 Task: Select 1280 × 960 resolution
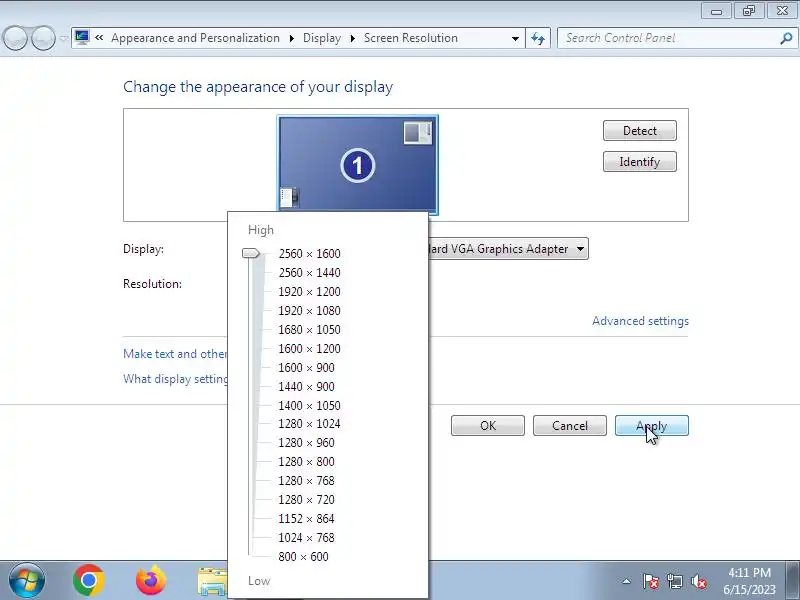pos(306,442)
